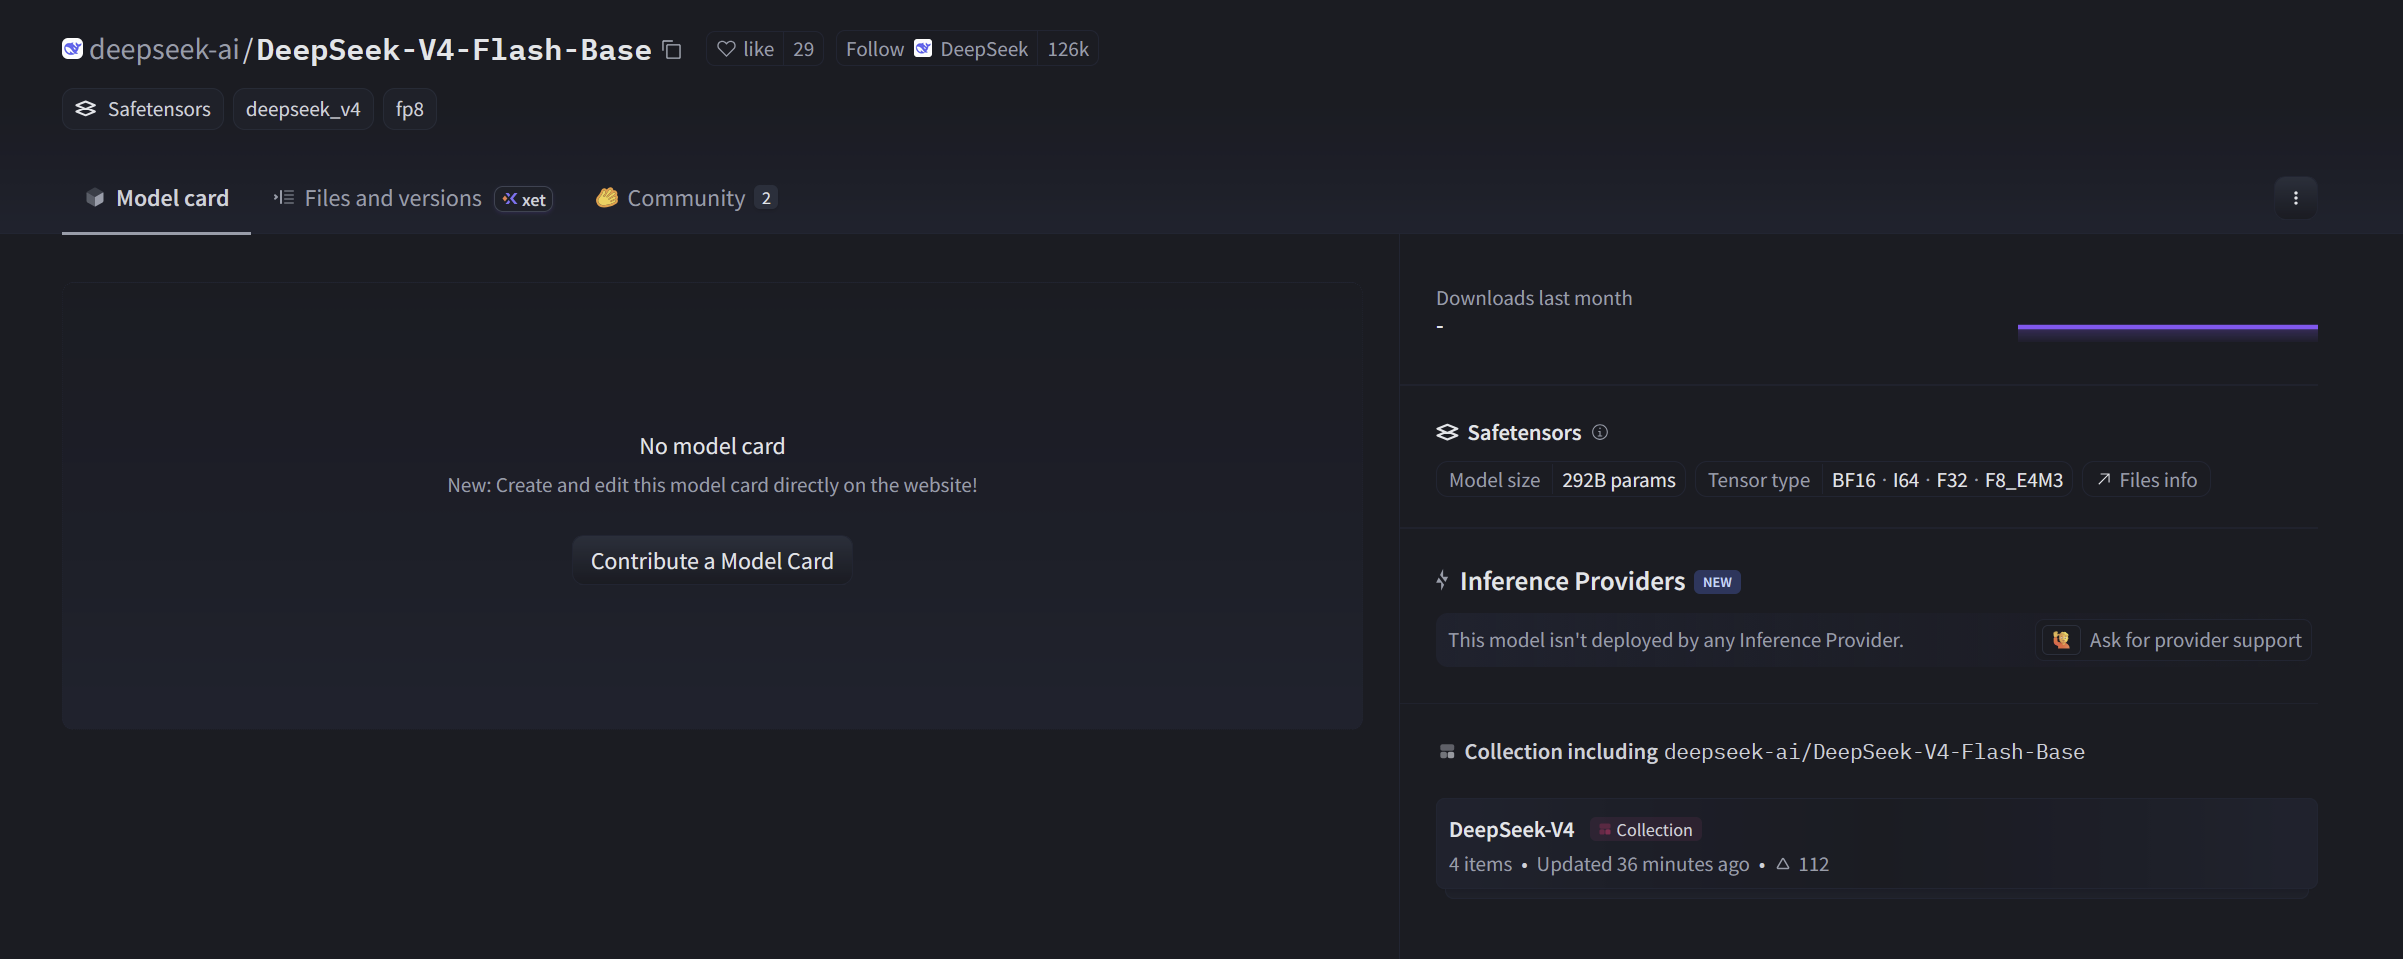This screenshot has height=959, width=2403.
Task: Open the Community tab
Action: (x=685, y=198)
